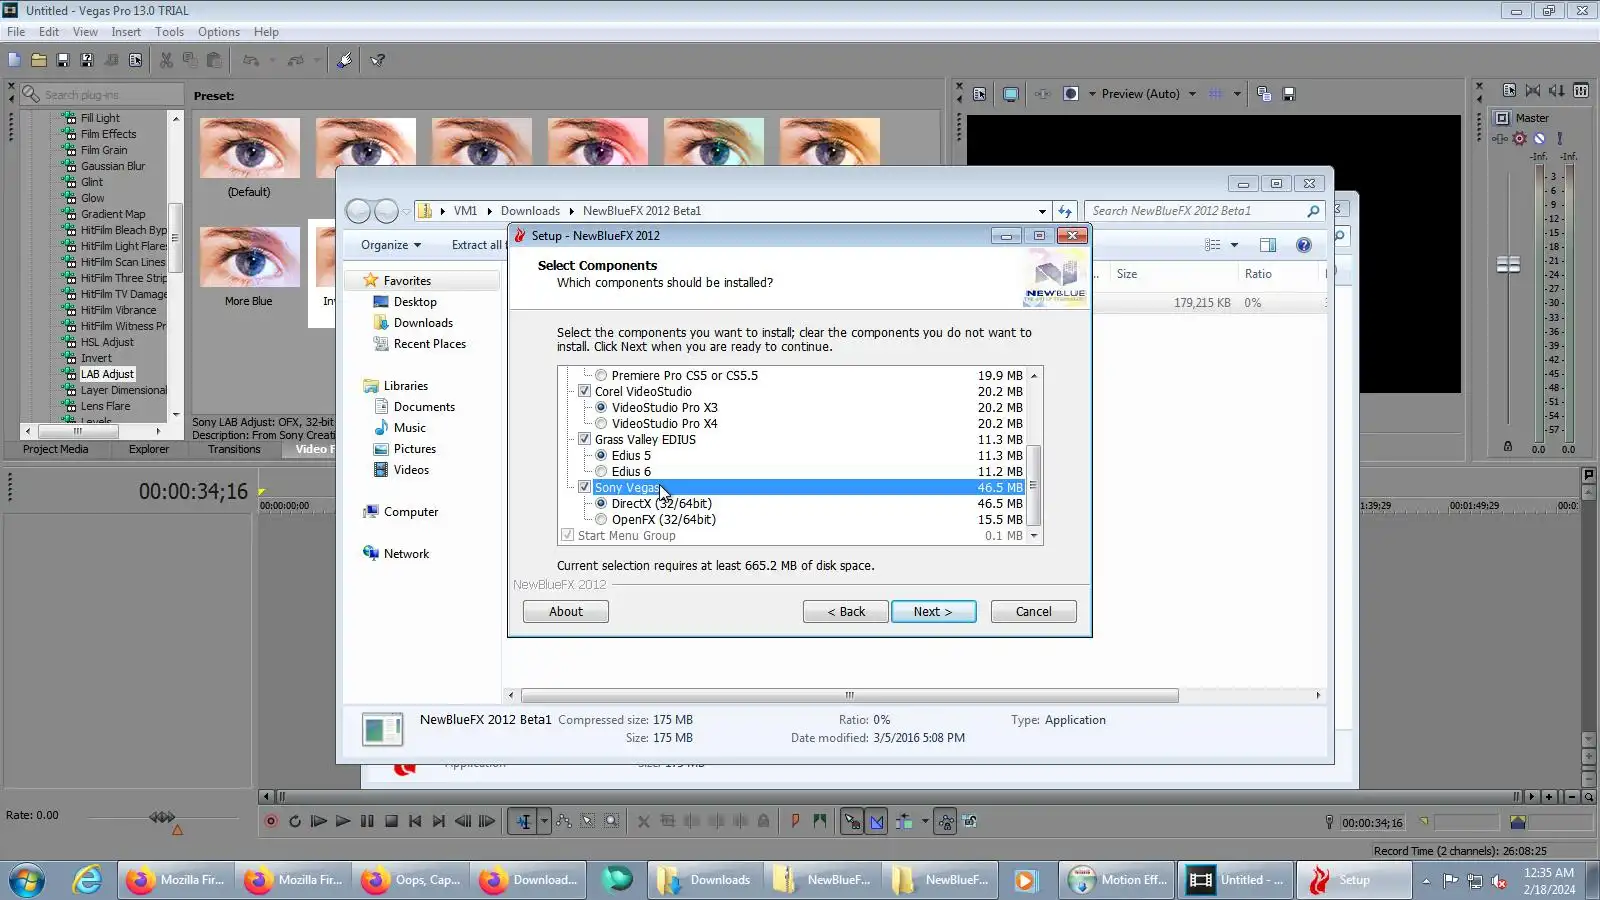This screenshot has height=900, width=1600.
Task: Copy the preview snapshot to clipboard
Action: coord(1264,94)
